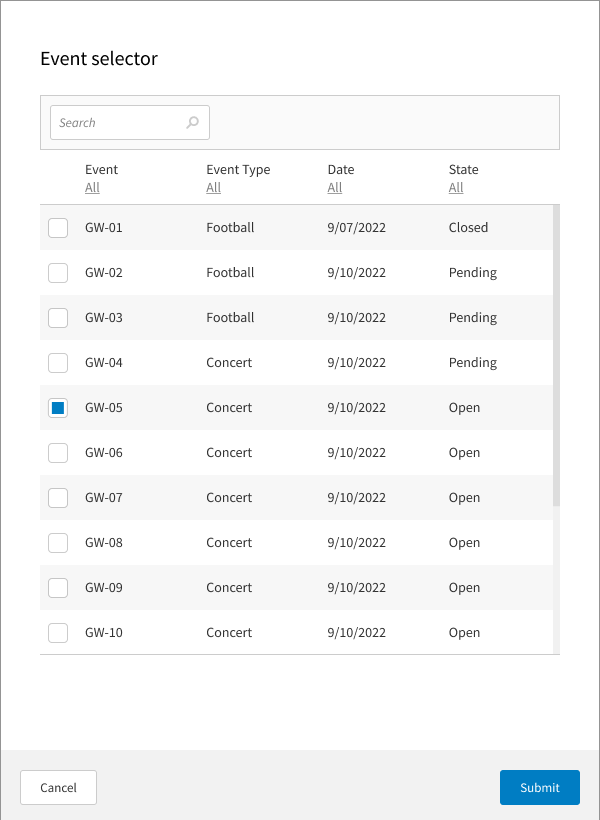Viewport: 600px width, 820px height.
Task: Select the GW-10 concert event
Action: click(57, 632)
